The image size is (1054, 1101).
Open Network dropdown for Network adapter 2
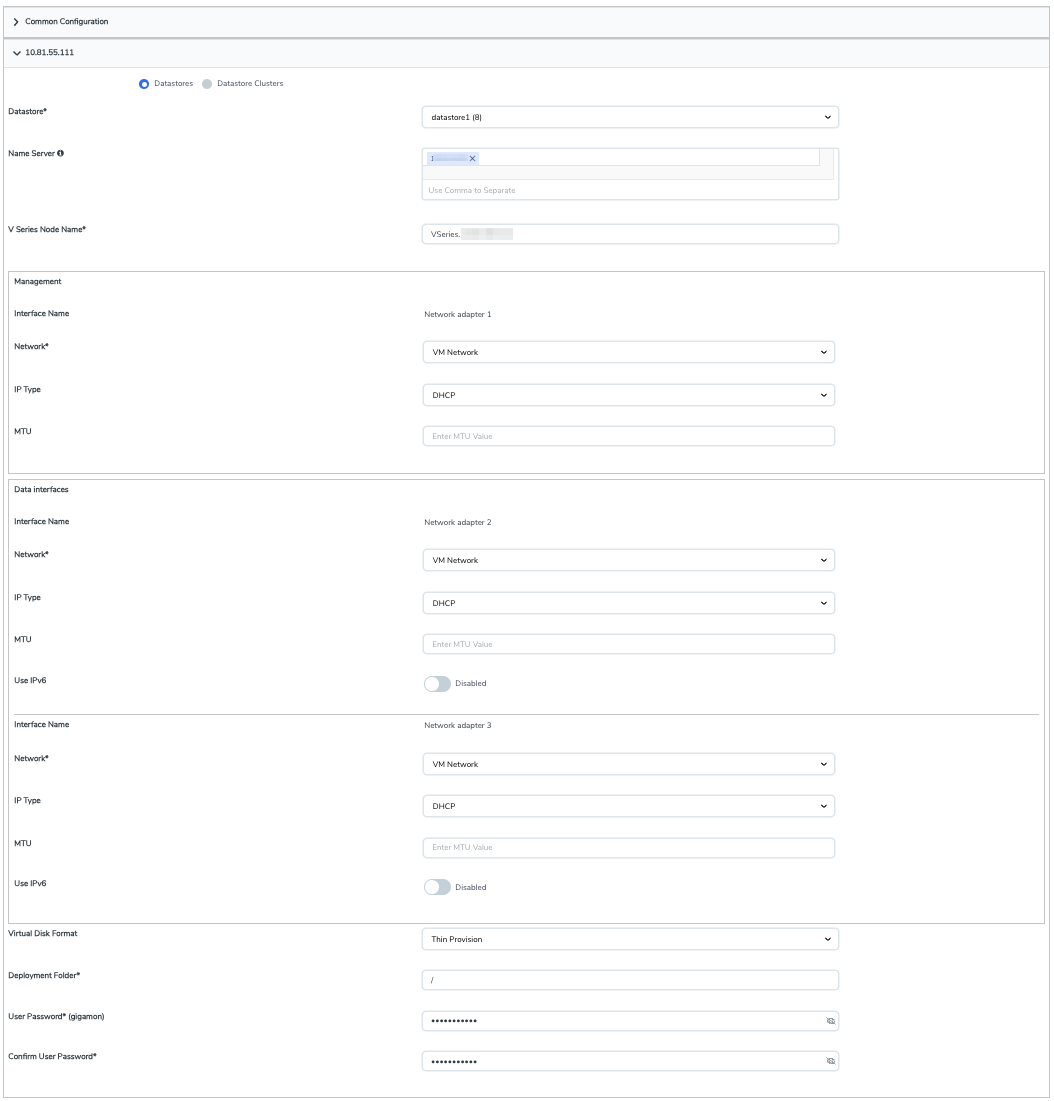click(x=628, y=560)
